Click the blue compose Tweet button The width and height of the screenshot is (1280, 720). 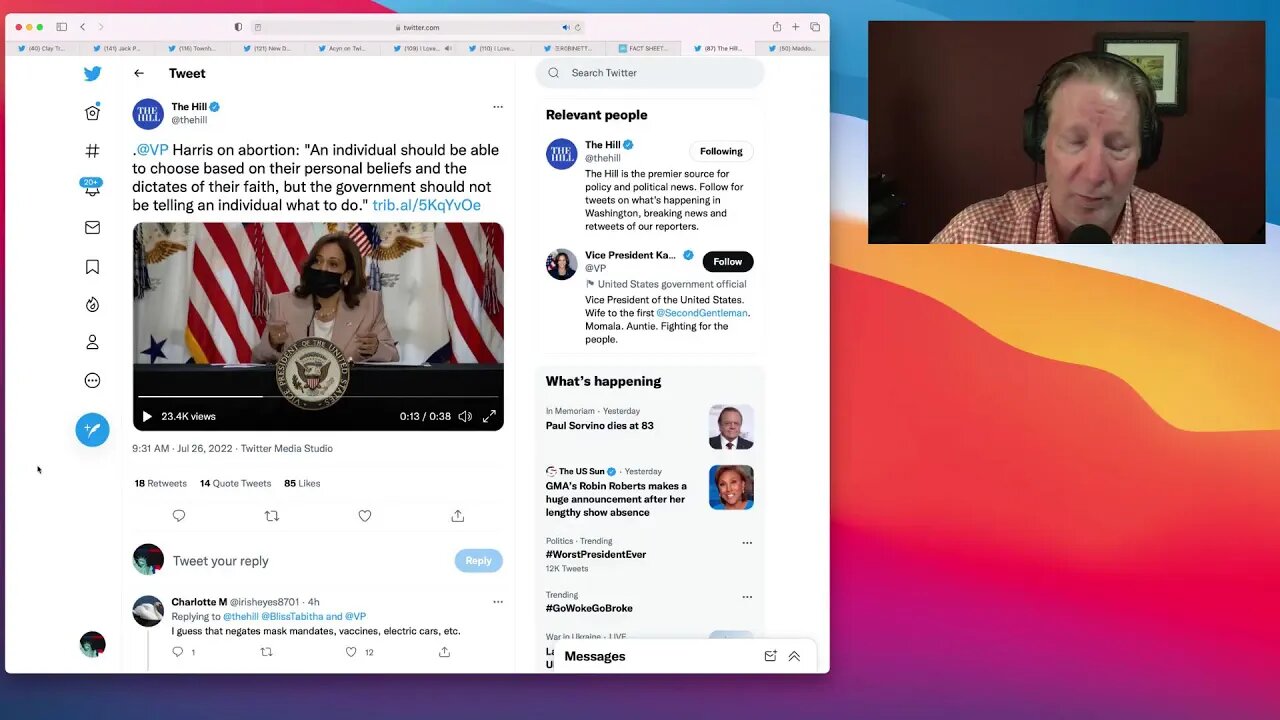point(92,429)
